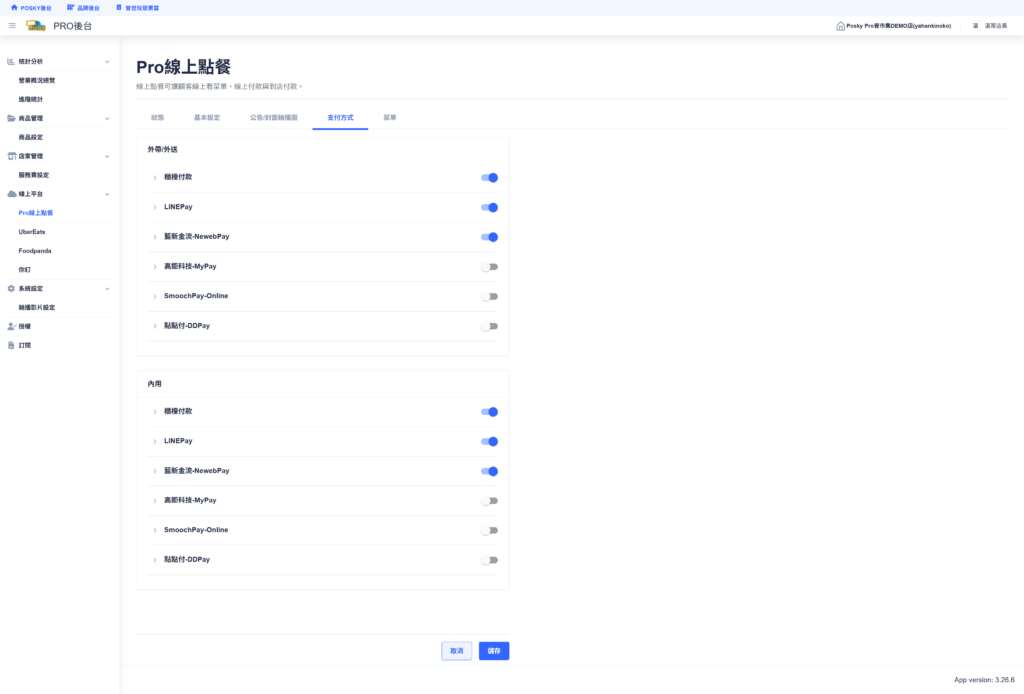
Task: Click the user-check icon beside 授權
Action: point(11,326)
